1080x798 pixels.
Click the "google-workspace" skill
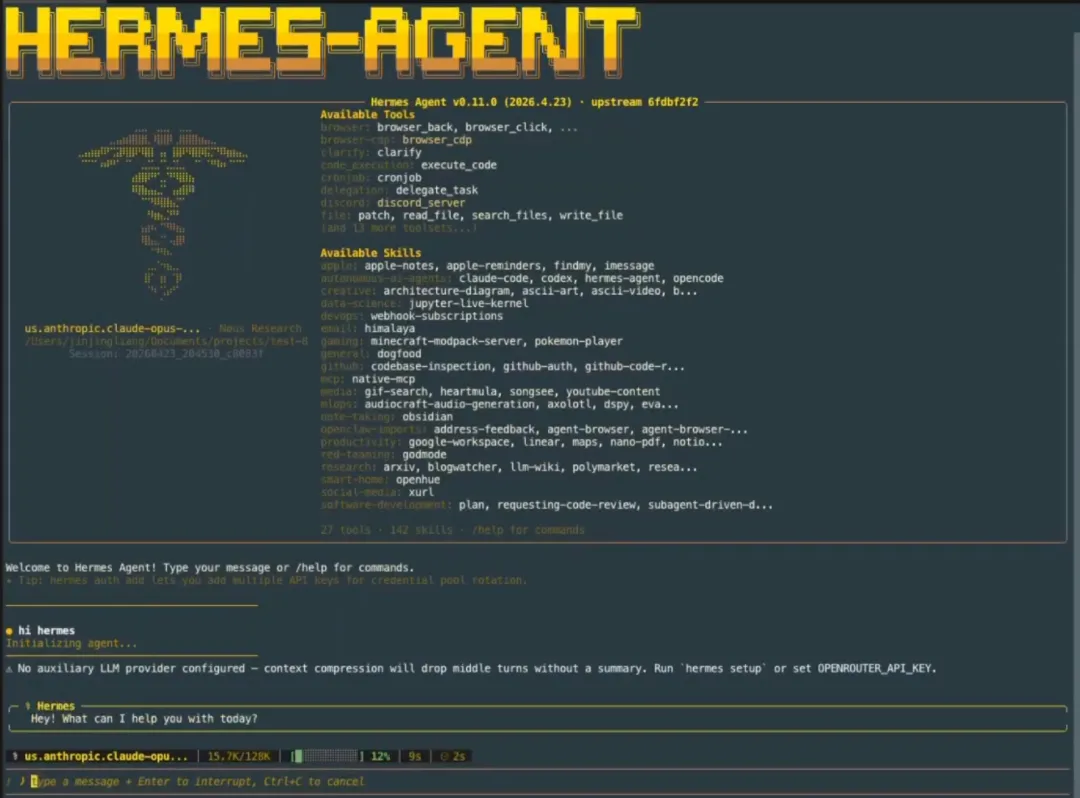[459, 442]
